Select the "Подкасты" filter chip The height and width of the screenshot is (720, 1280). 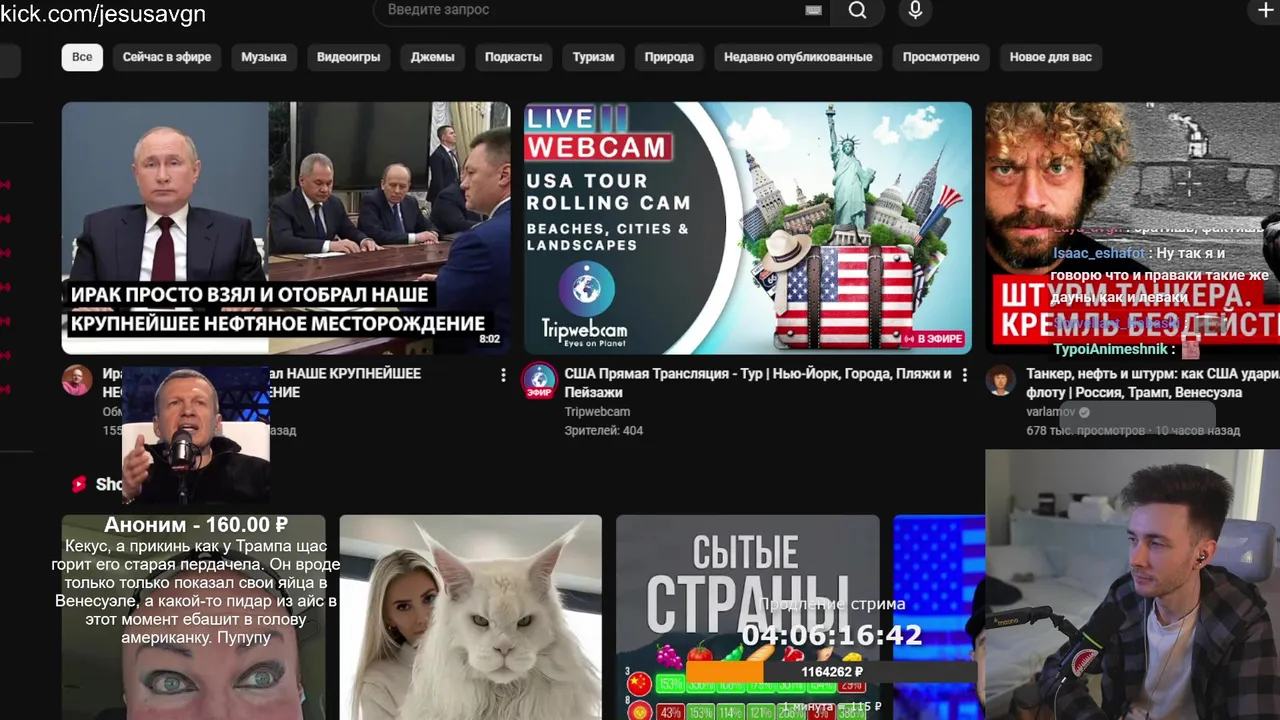pyautogui.click(x=513, y=57)
